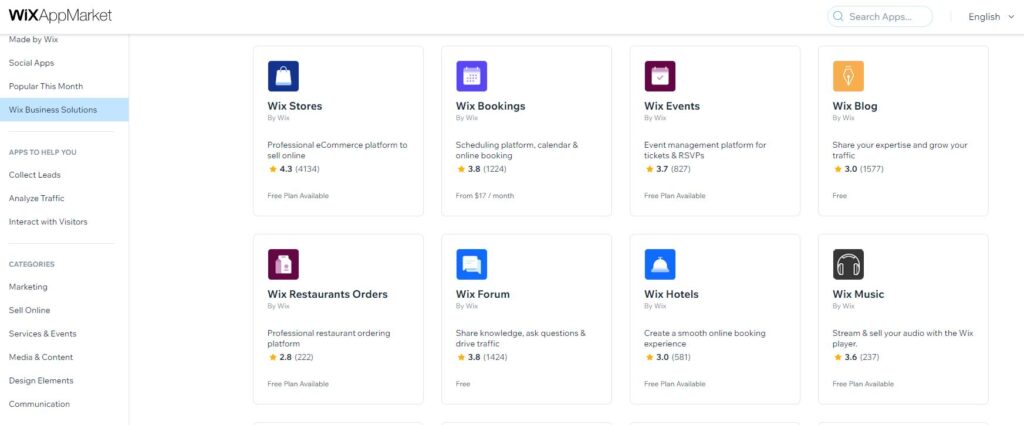Click the Wix Bookings calendar icon
This screenshot has height=425, width=1024.
pos(472,76)
